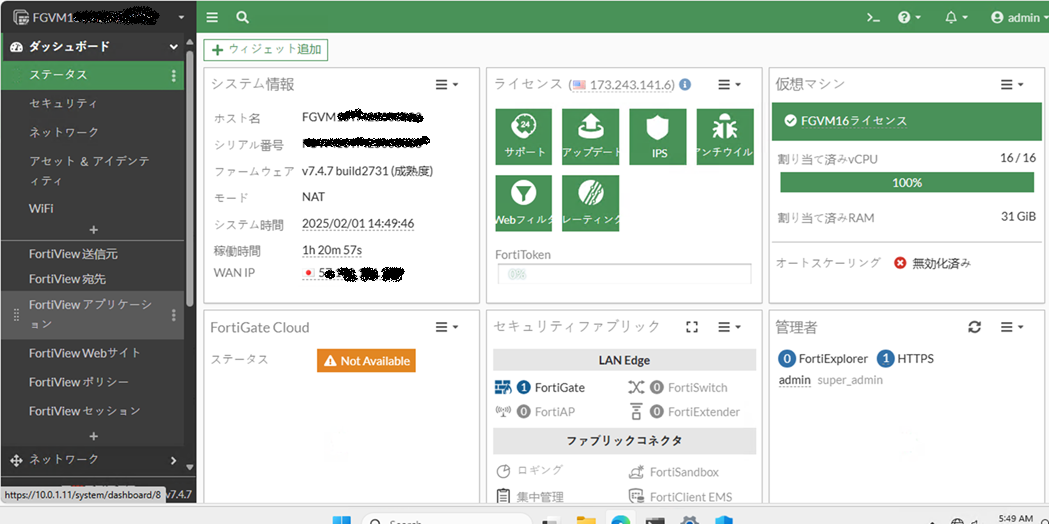Click the ウィジェット追加 button

(266, 50)
